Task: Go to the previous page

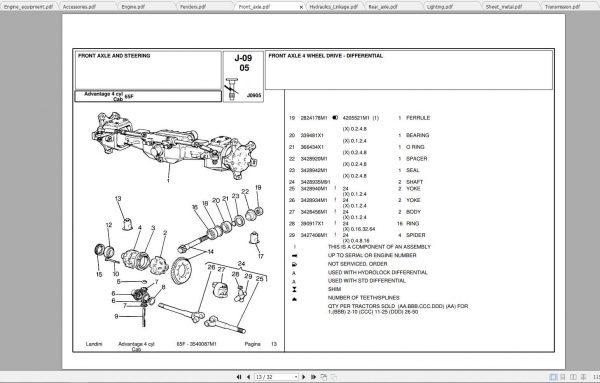Action: pyautogui.click(x=248, y=377)
